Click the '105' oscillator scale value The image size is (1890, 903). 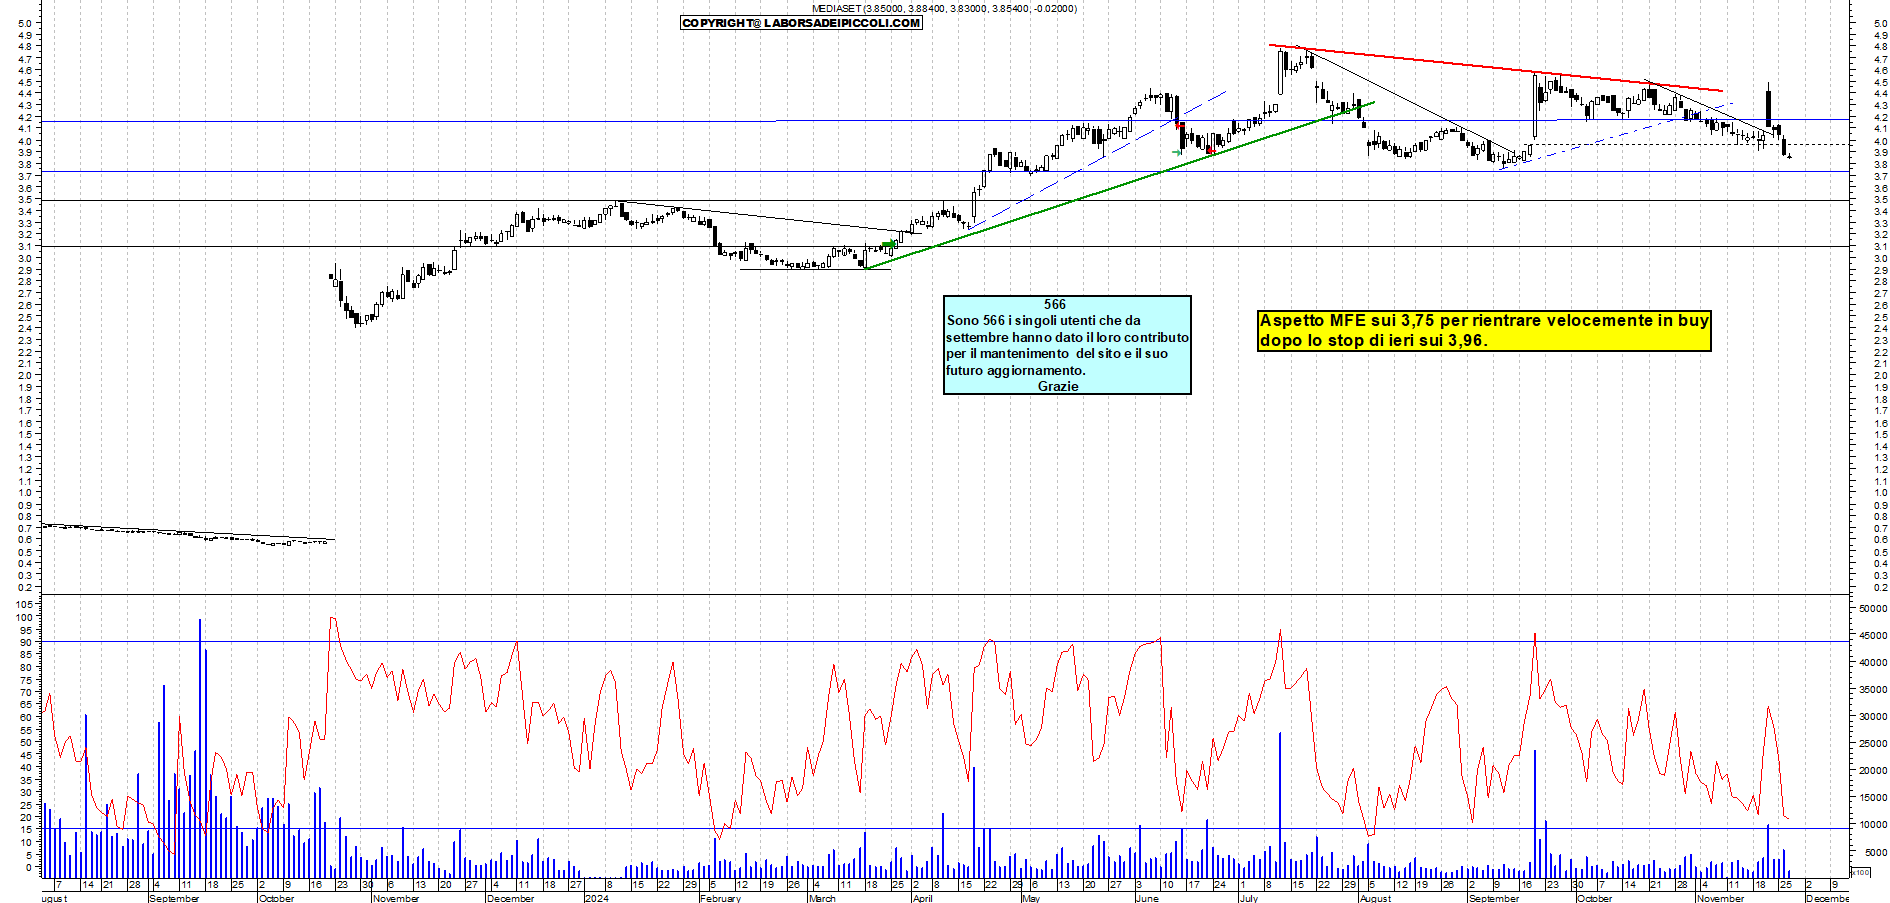pyautogui.click(x=24, y=605)
